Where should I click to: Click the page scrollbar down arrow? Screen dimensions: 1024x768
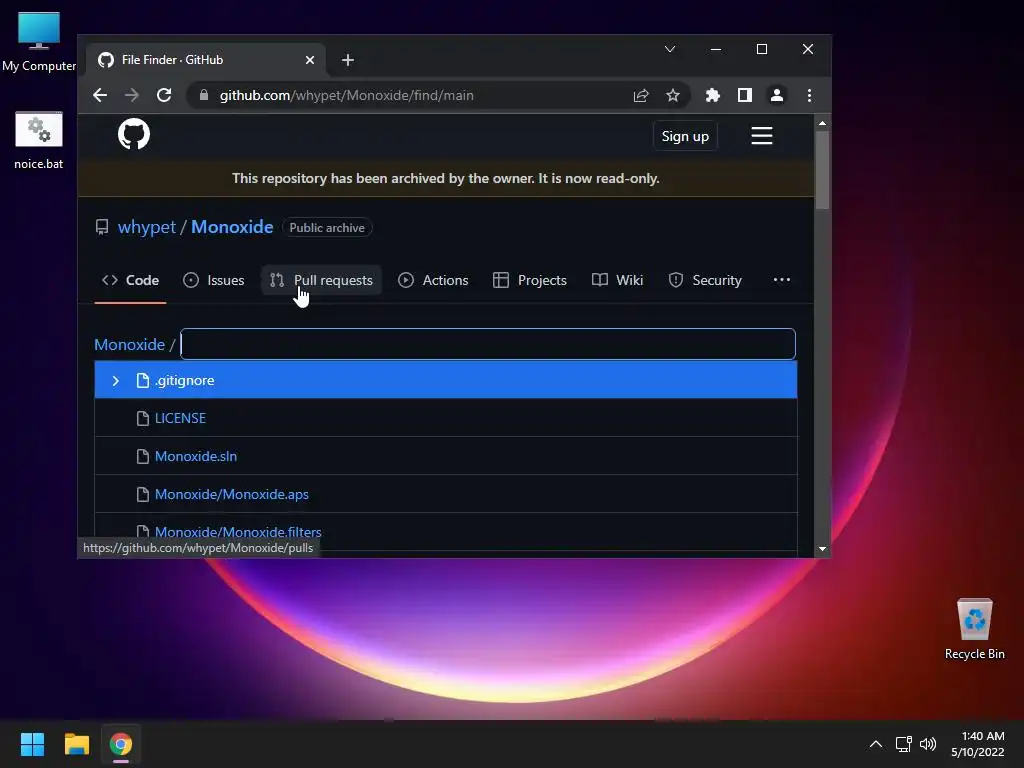(x=822, y=549)
